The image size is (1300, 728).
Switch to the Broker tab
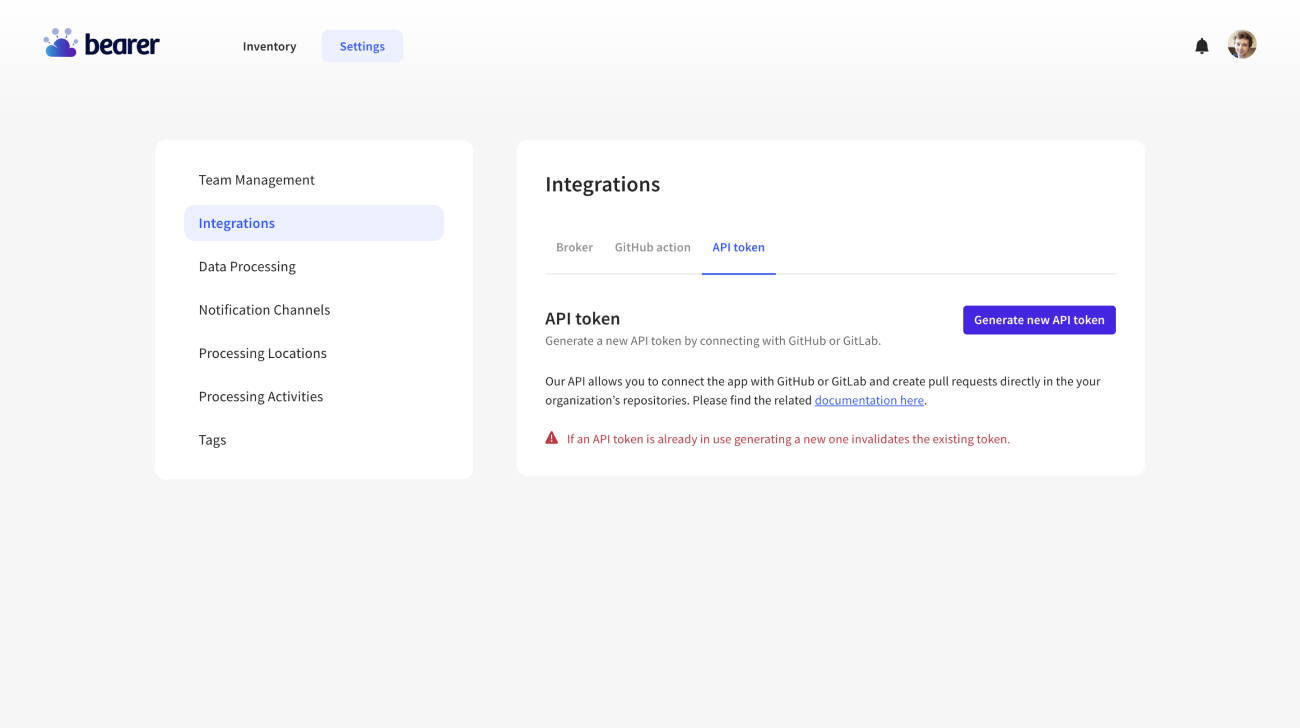(574, 247)
